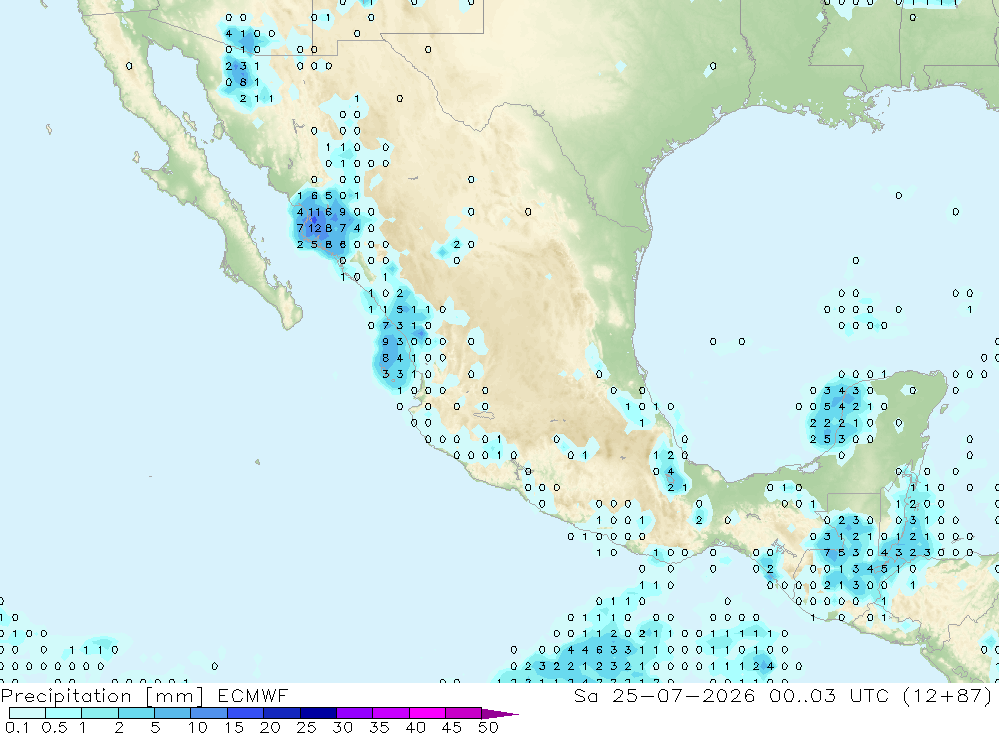Click the lightest 0.1–0.5 mm legend swatch
The image size is (1000, 733).
coord(27,713)
